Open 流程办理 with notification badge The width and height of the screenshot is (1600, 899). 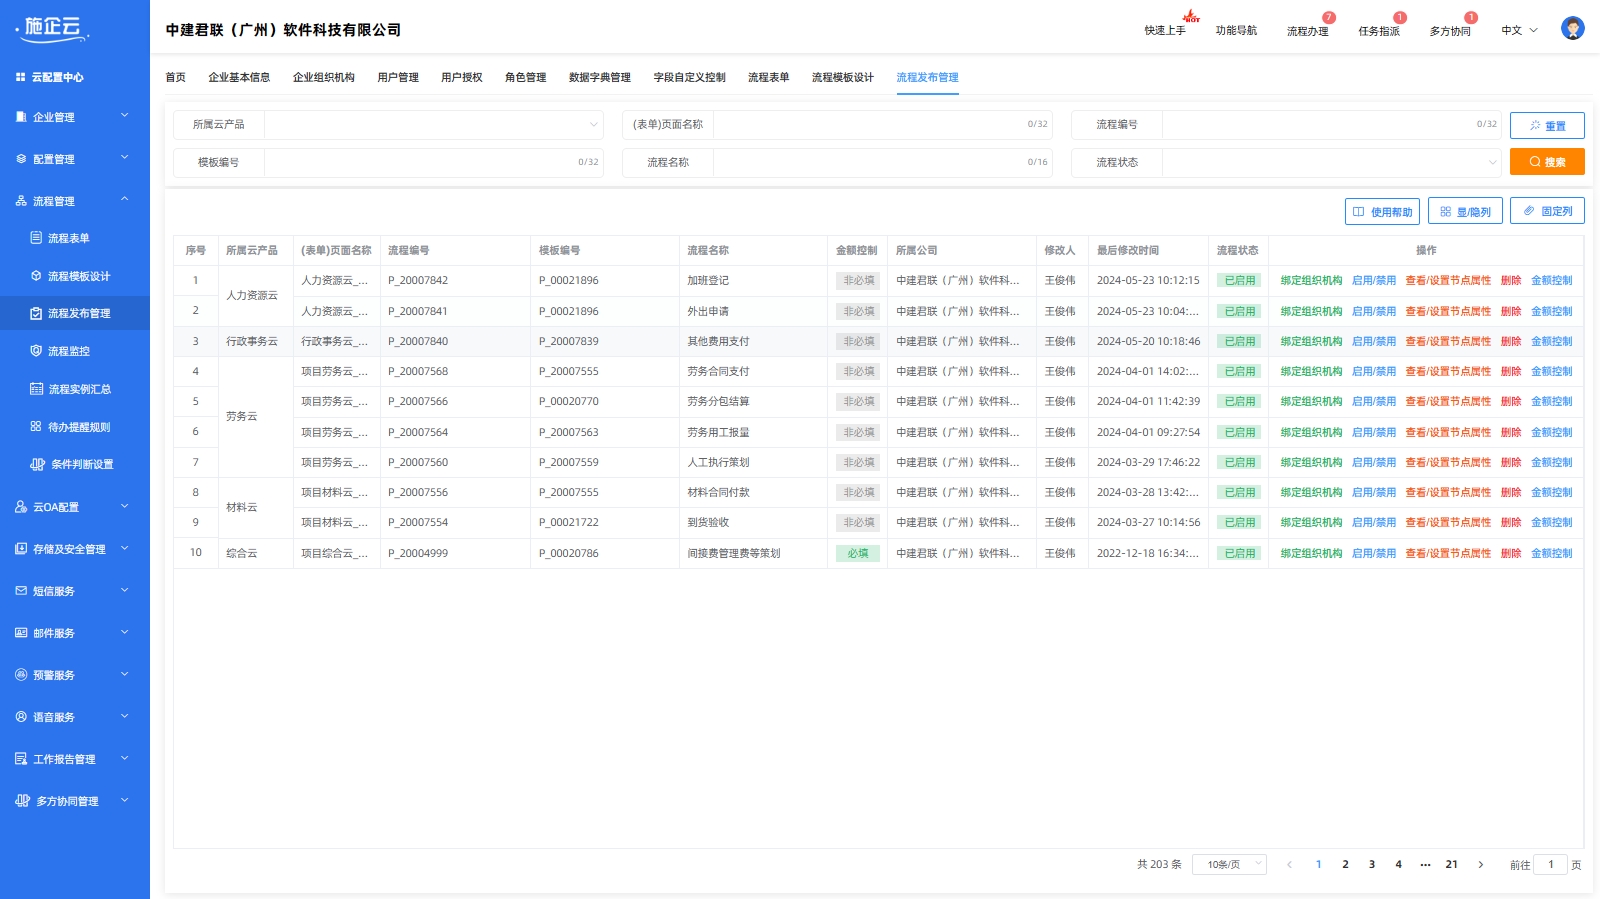pyautogui.click(x=1307, y=31)
